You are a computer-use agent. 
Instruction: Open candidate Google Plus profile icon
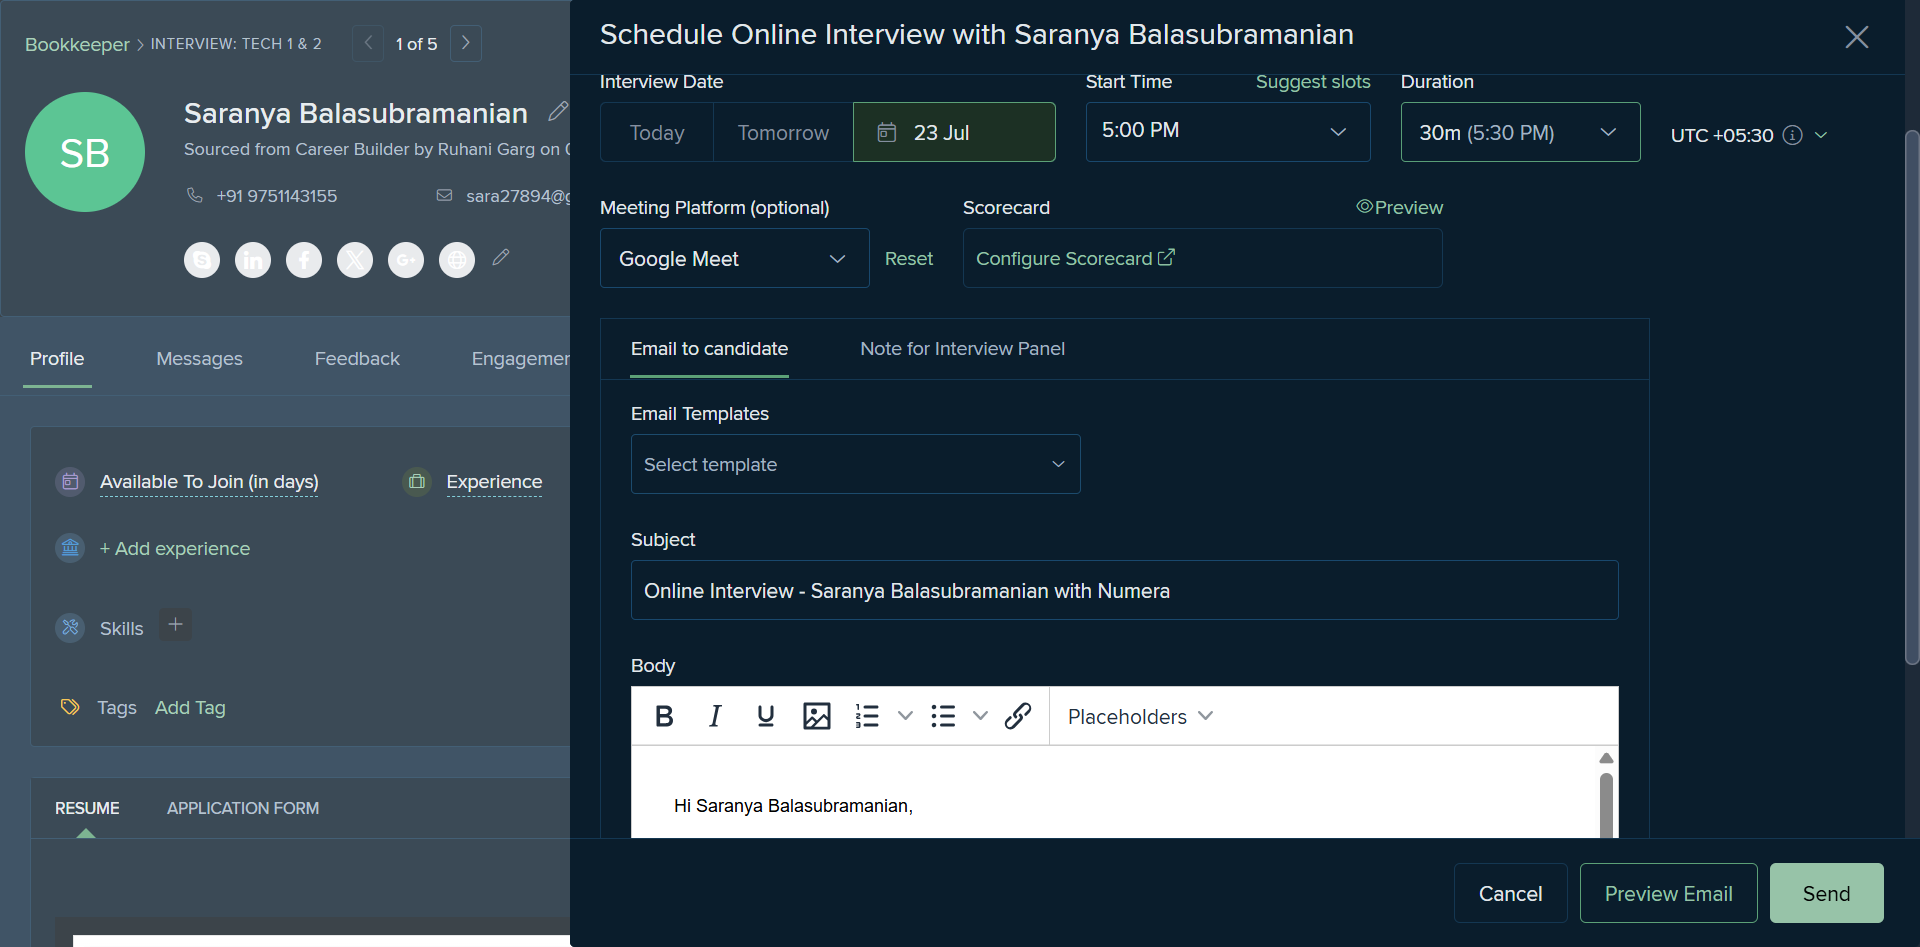[406, 260]
